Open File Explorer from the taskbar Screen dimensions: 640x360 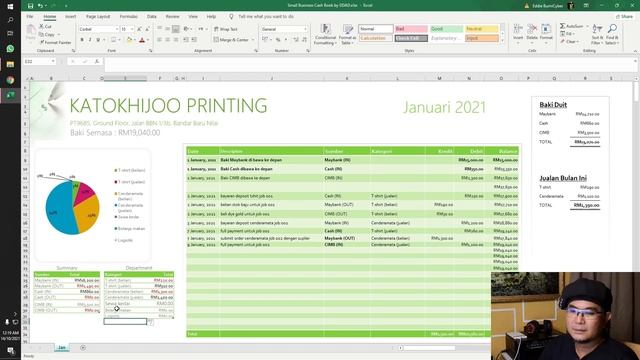pos(10,64)
